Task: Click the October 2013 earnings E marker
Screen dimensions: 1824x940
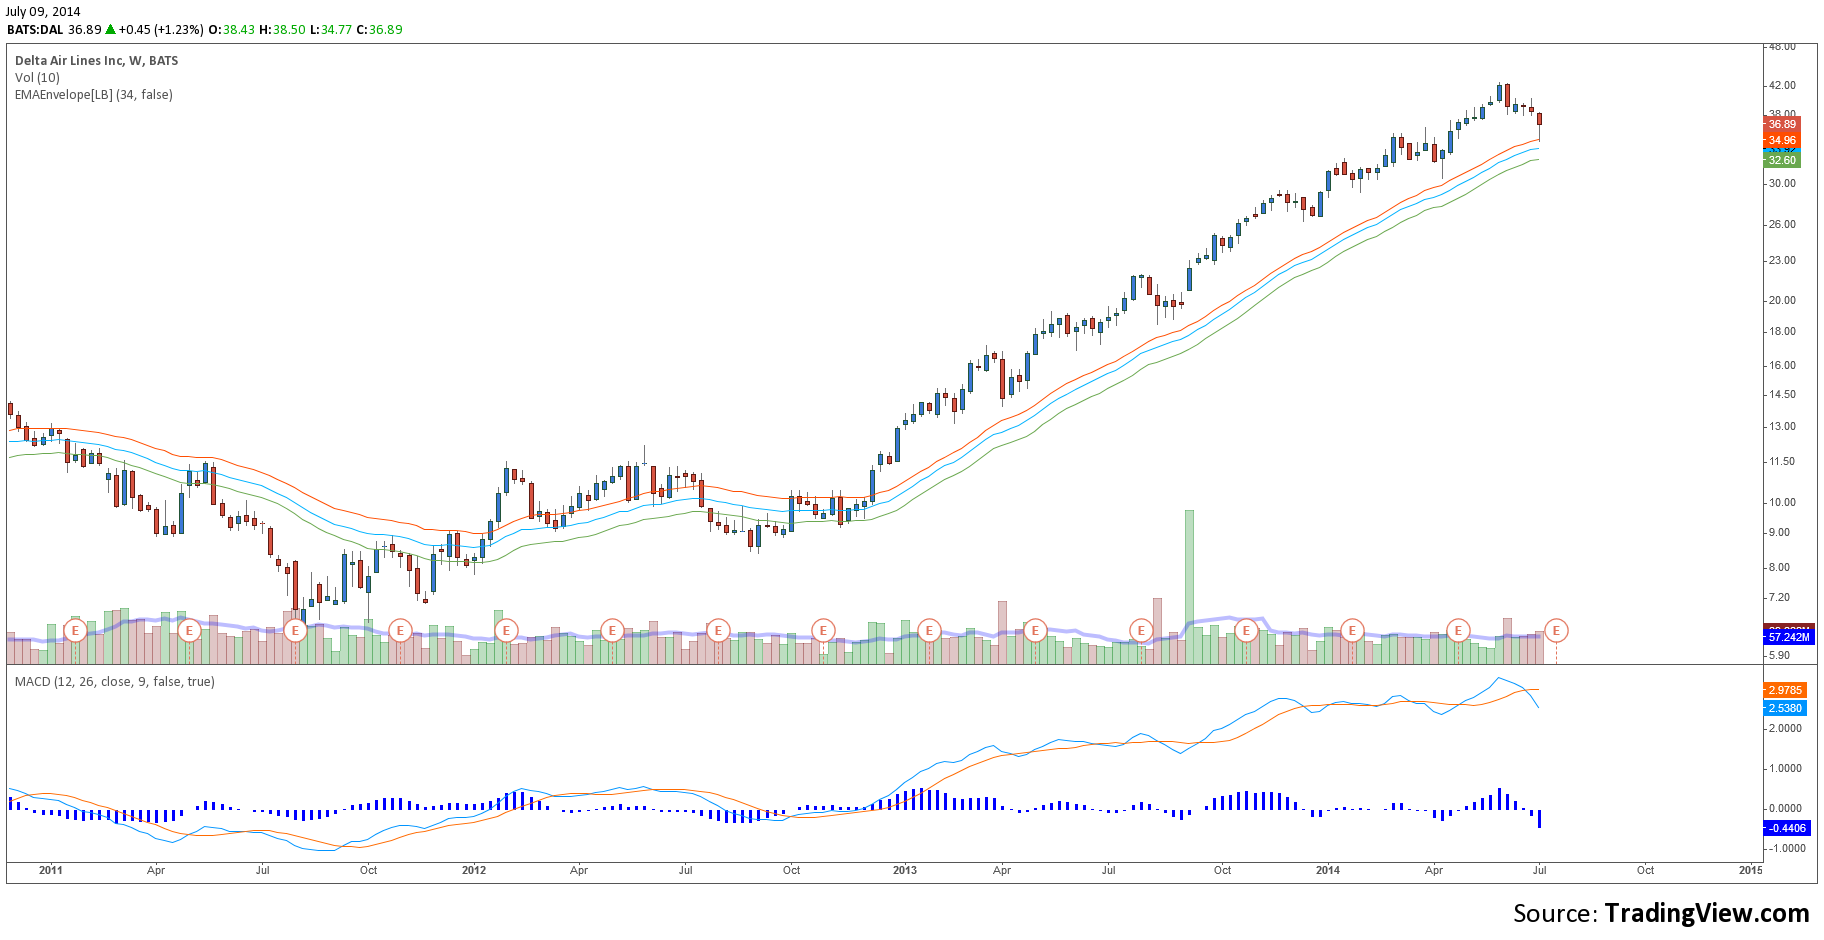Action: (x=1246, y=631)
